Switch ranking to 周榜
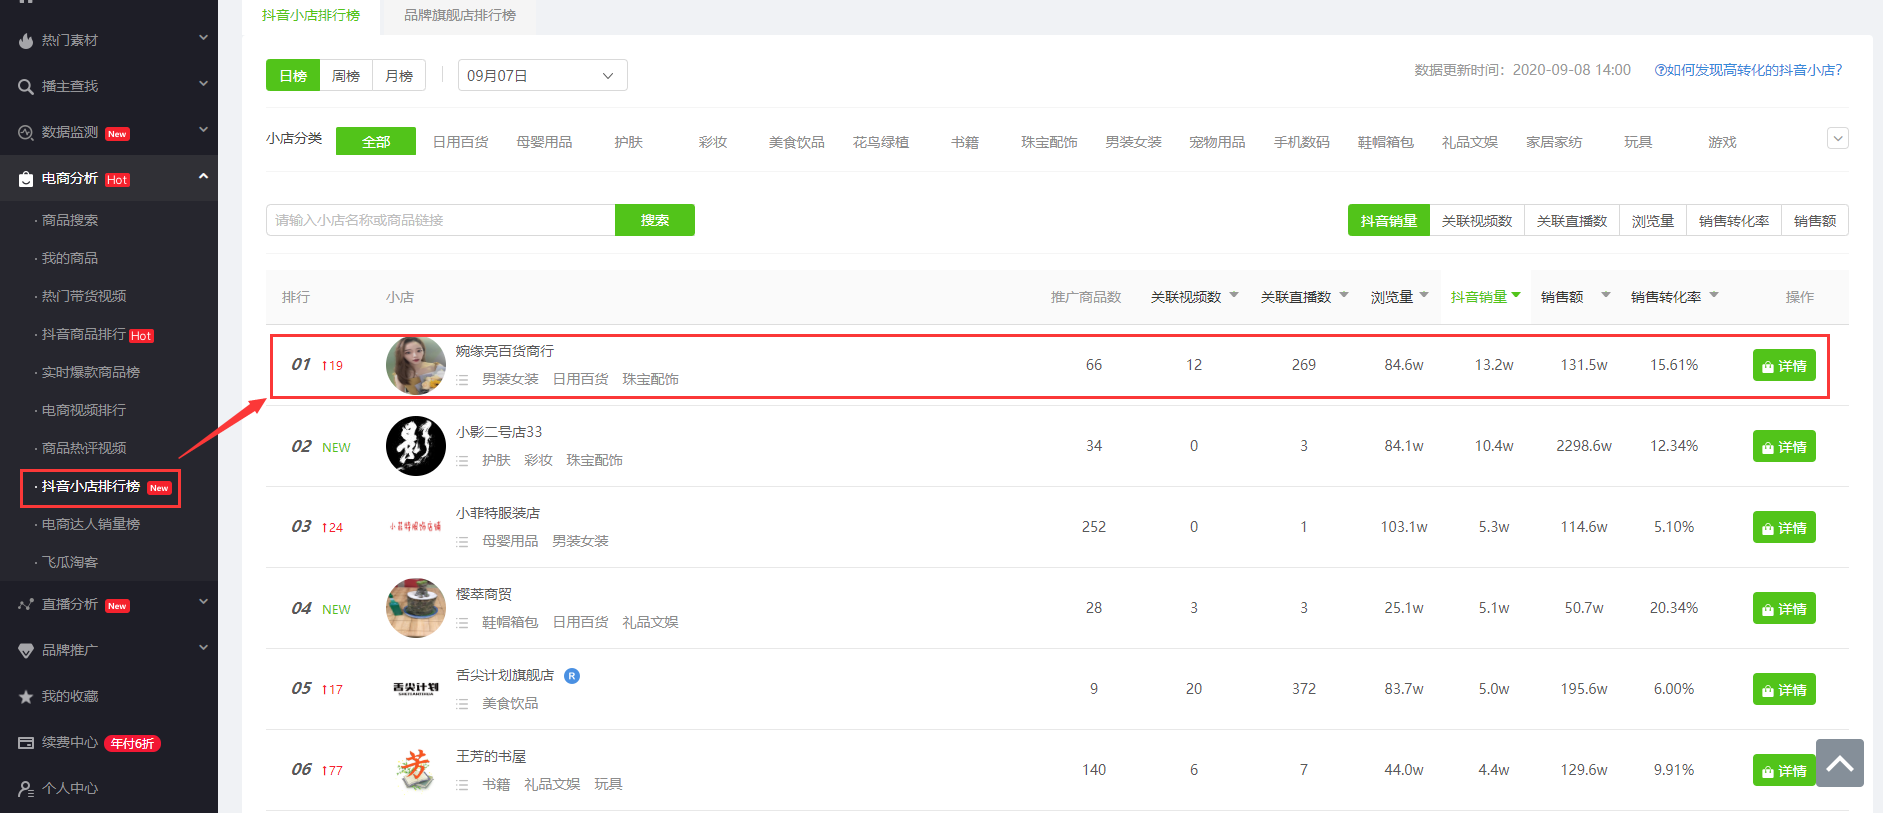The width and height of the screenshot is (1883, 813). 346,76
